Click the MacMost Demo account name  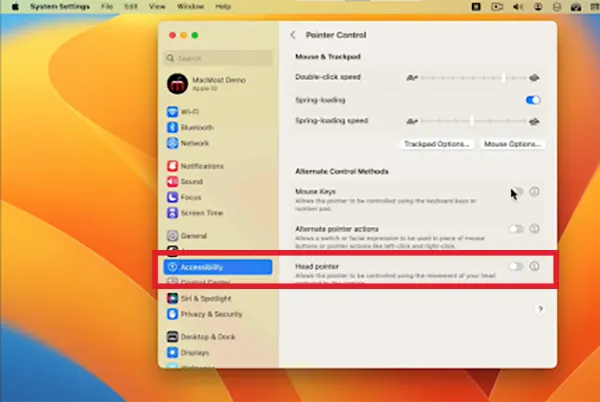219,80
